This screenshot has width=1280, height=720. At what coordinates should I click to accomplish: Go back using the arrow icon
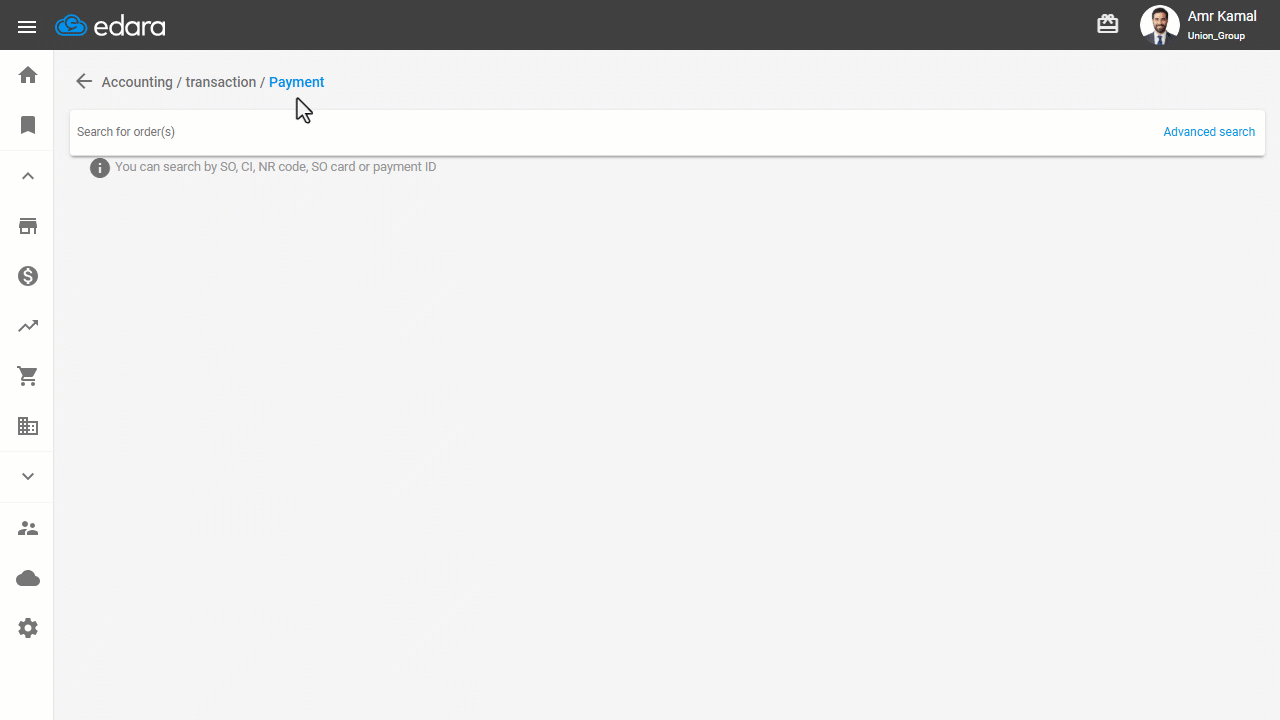(84, 82)
